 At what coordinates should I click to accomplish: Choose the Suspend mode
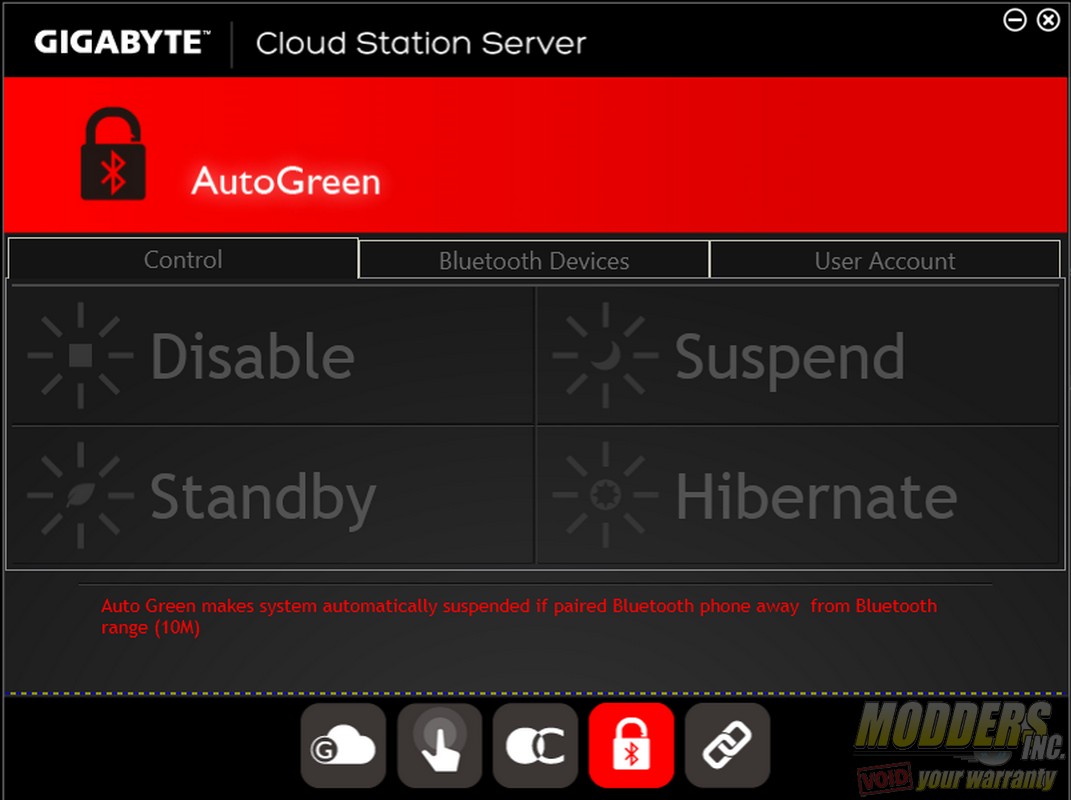(798, 355)
